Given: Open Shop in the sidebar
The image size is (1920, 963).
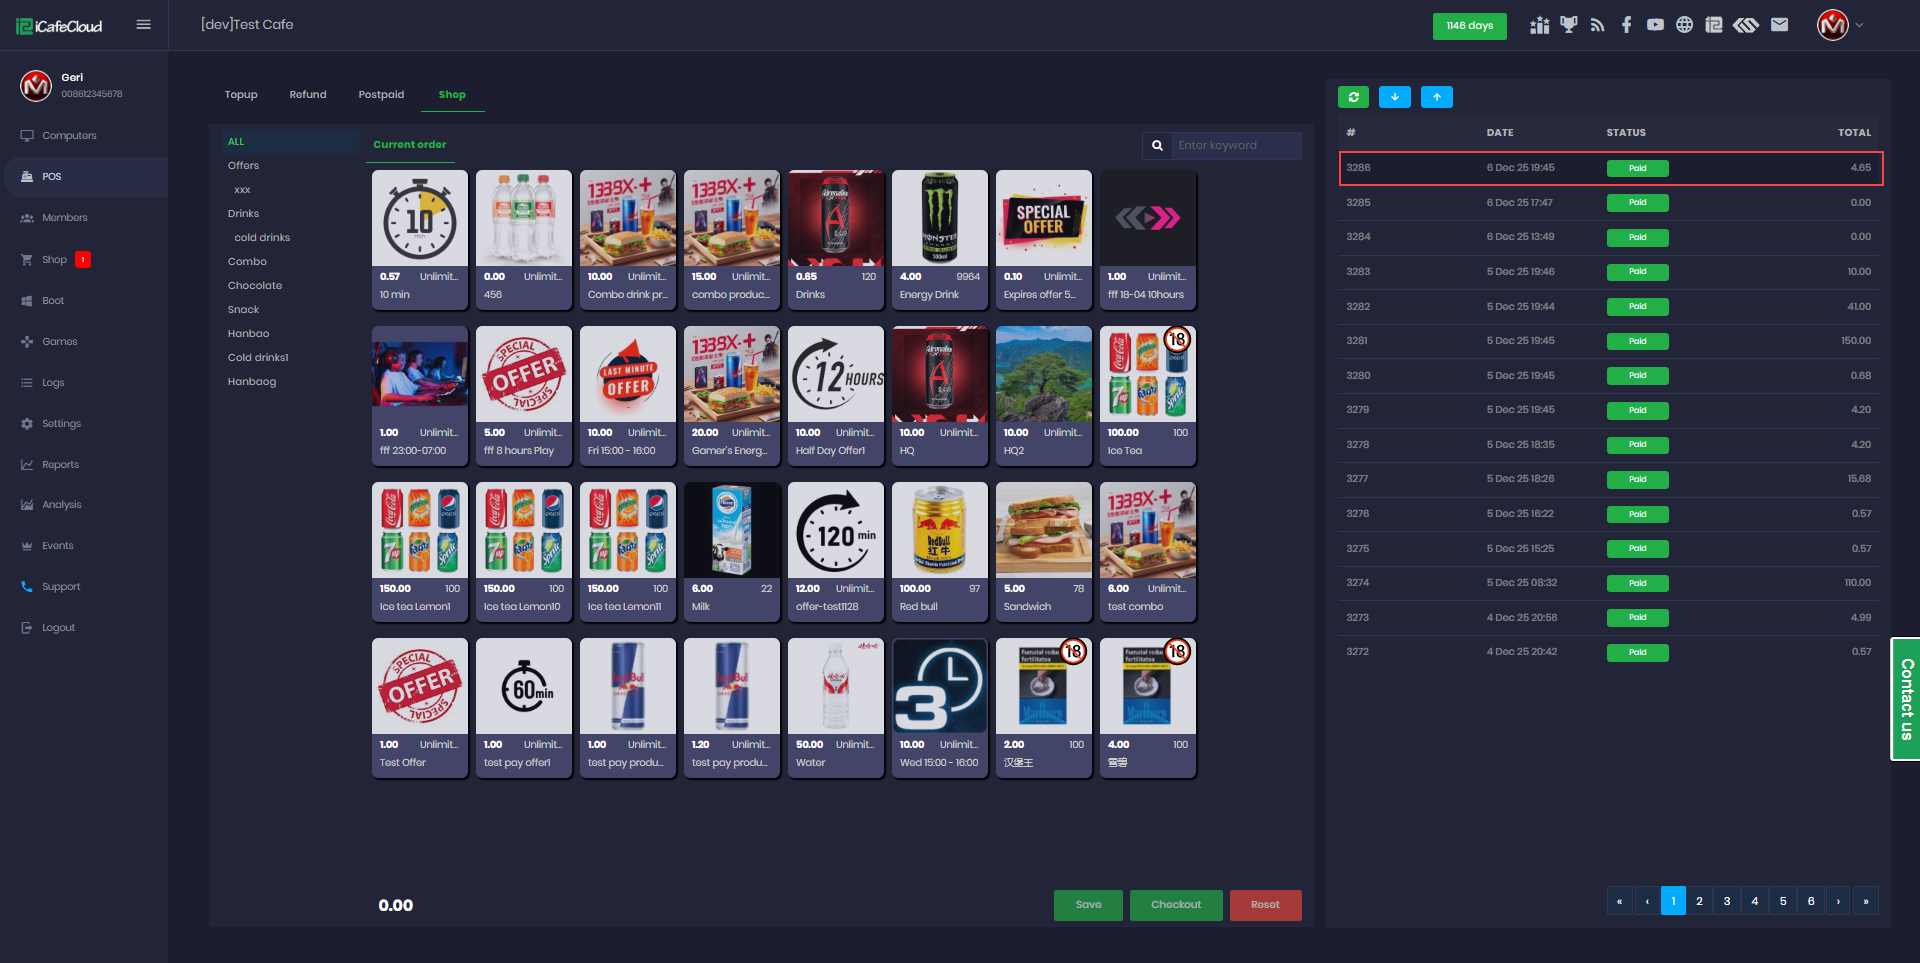Looking at the screenshot, I should 54,260.
